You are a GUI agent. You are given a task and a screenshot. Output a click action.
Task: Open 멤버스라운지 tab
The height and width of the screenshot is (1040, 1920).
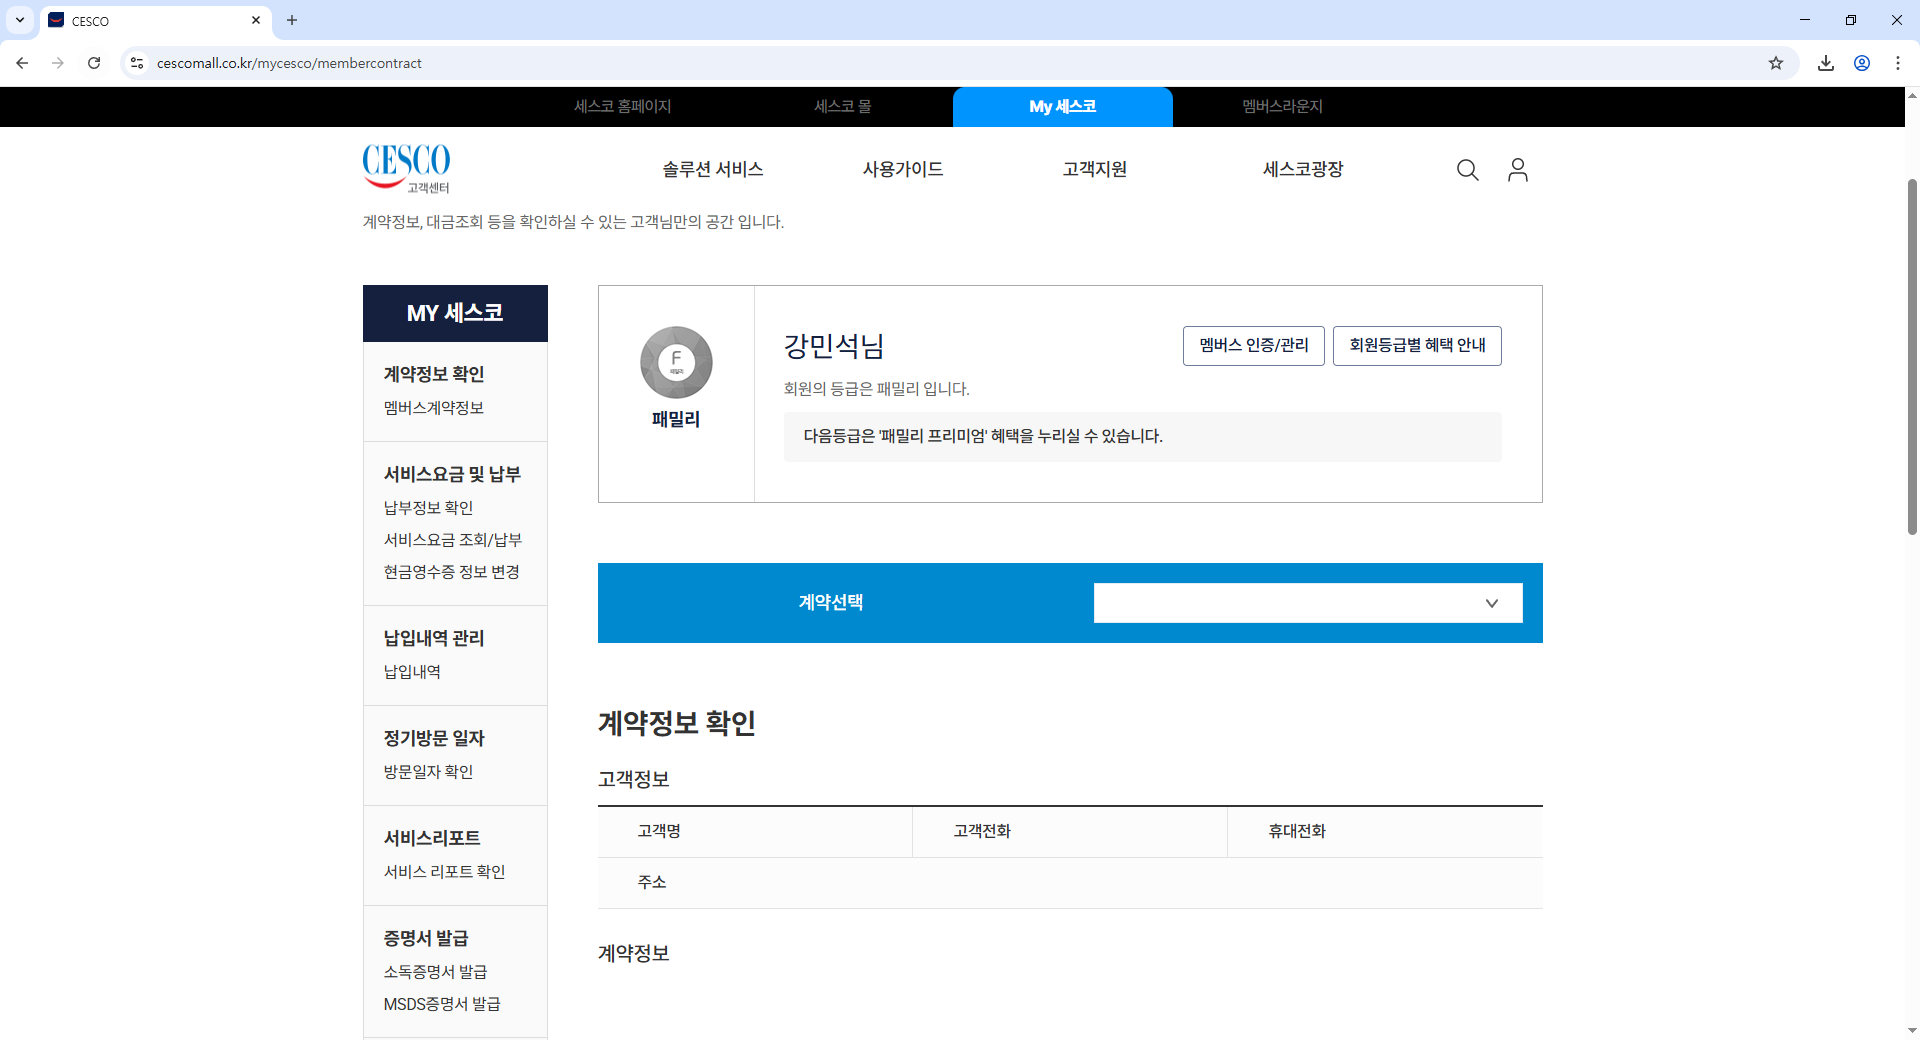(1282, 106)
